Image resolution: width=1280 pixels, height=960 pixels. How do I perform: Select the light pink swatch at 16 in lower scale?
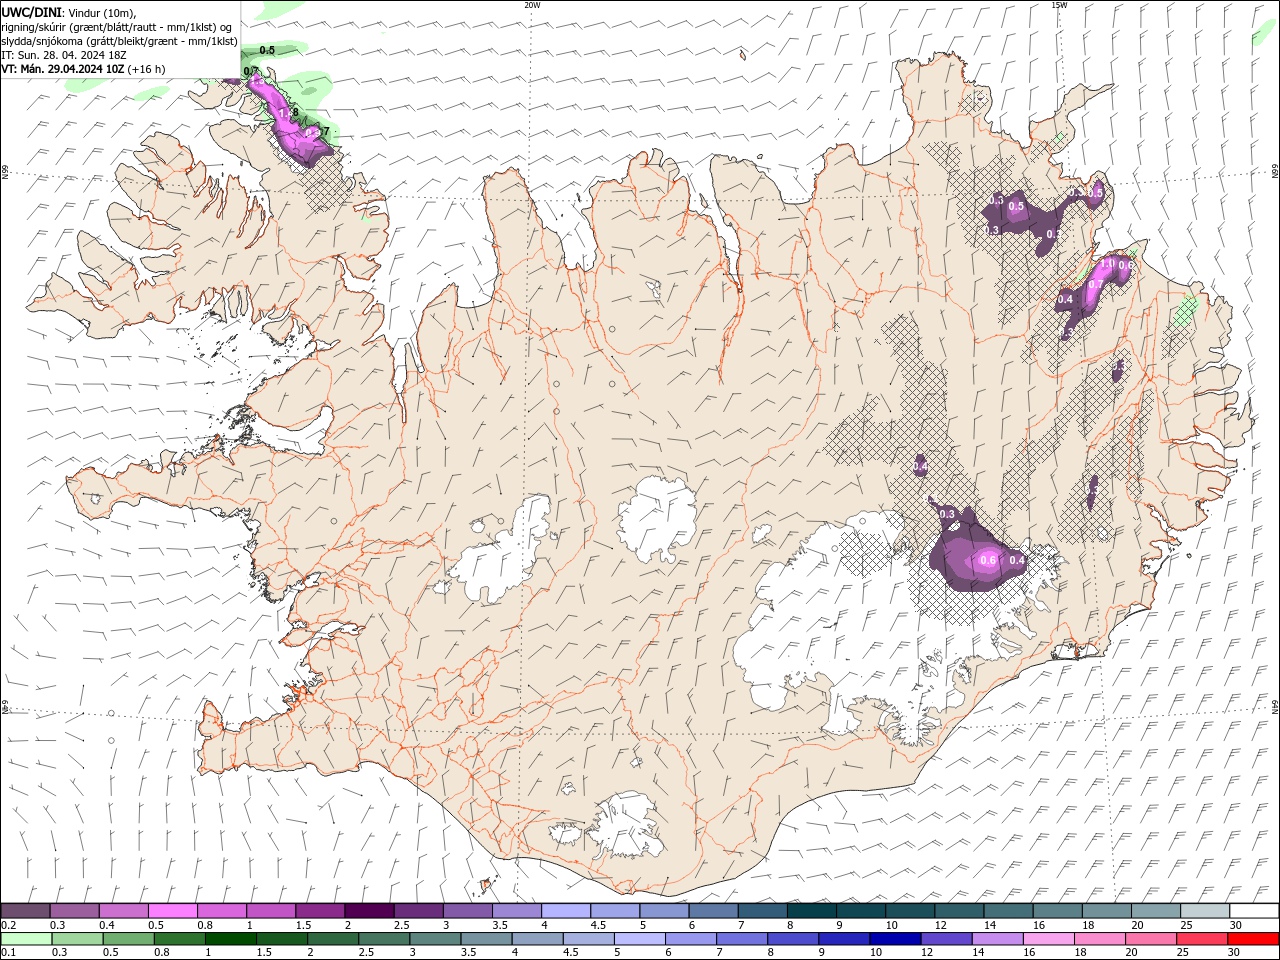pyautogui.click(x=1048, y=939)
